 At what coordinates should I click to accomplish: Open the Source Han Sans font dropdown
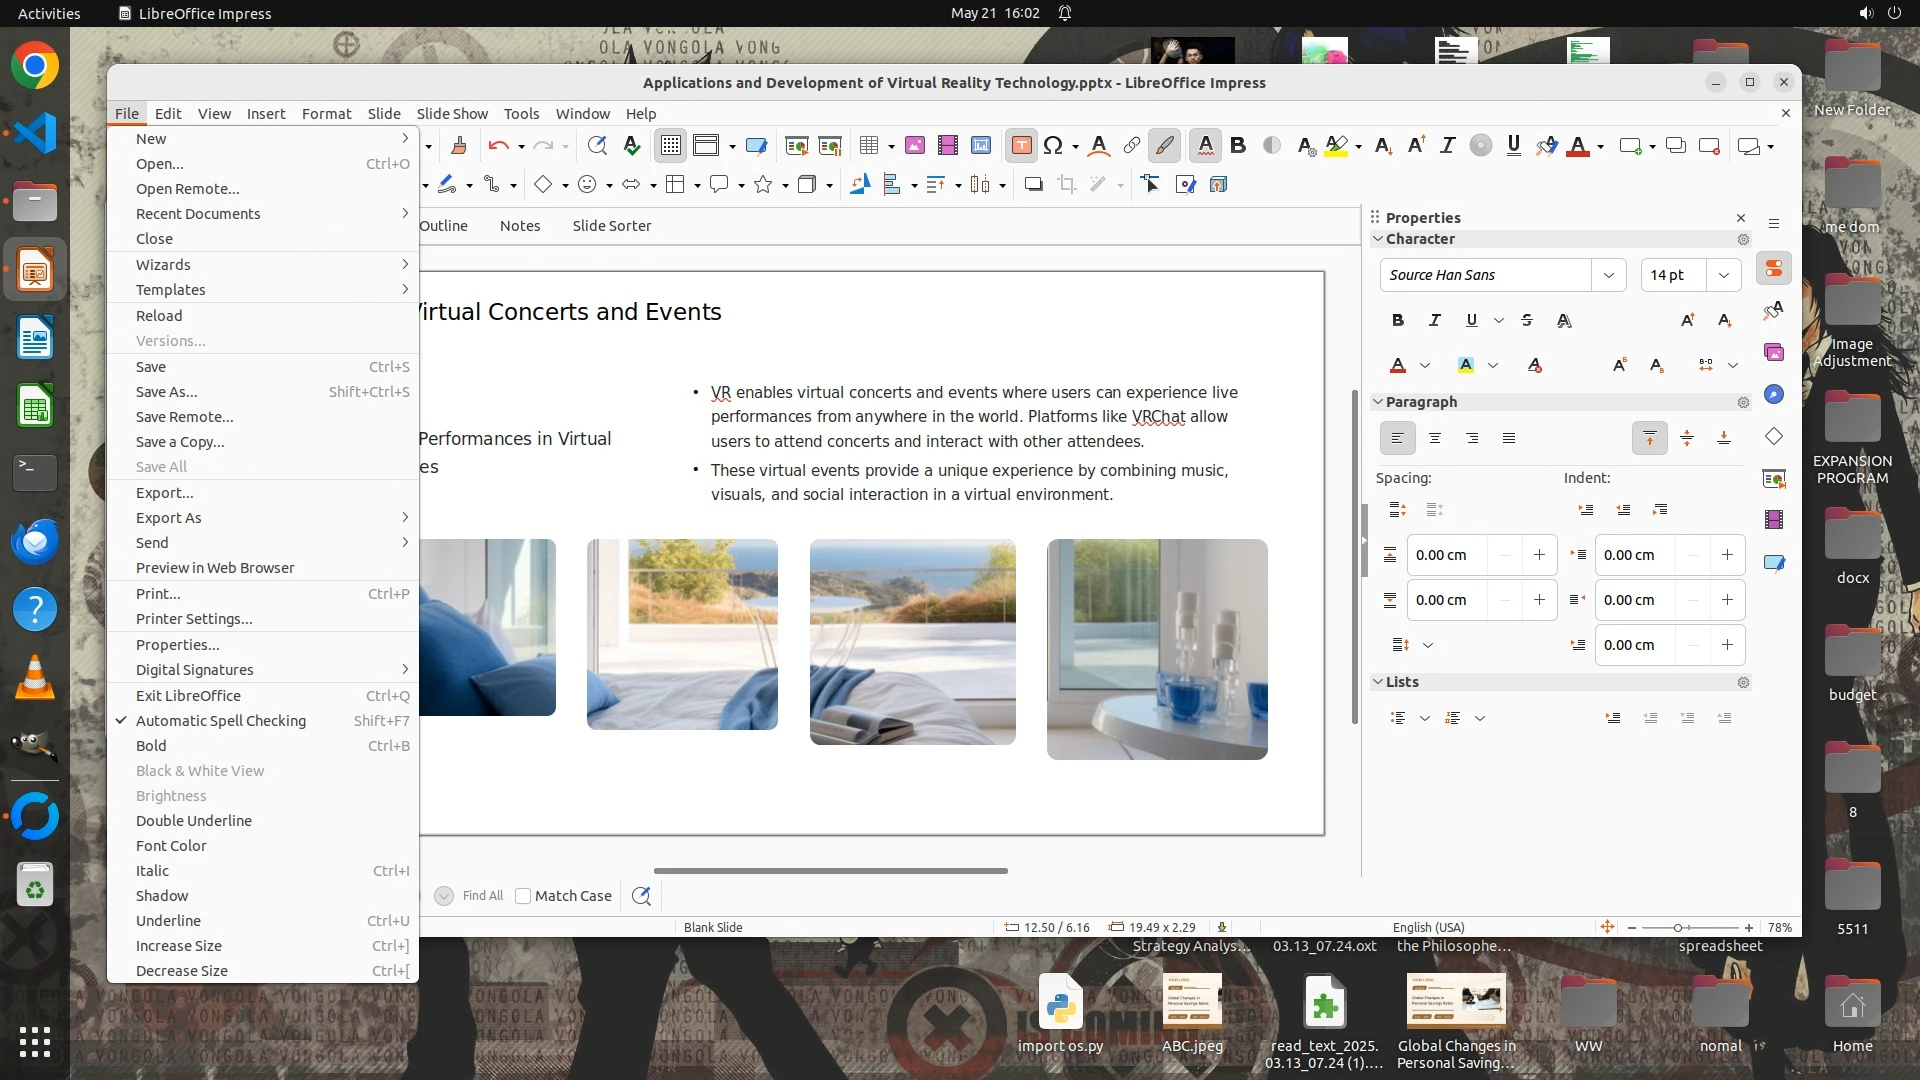pos(1608,274)
